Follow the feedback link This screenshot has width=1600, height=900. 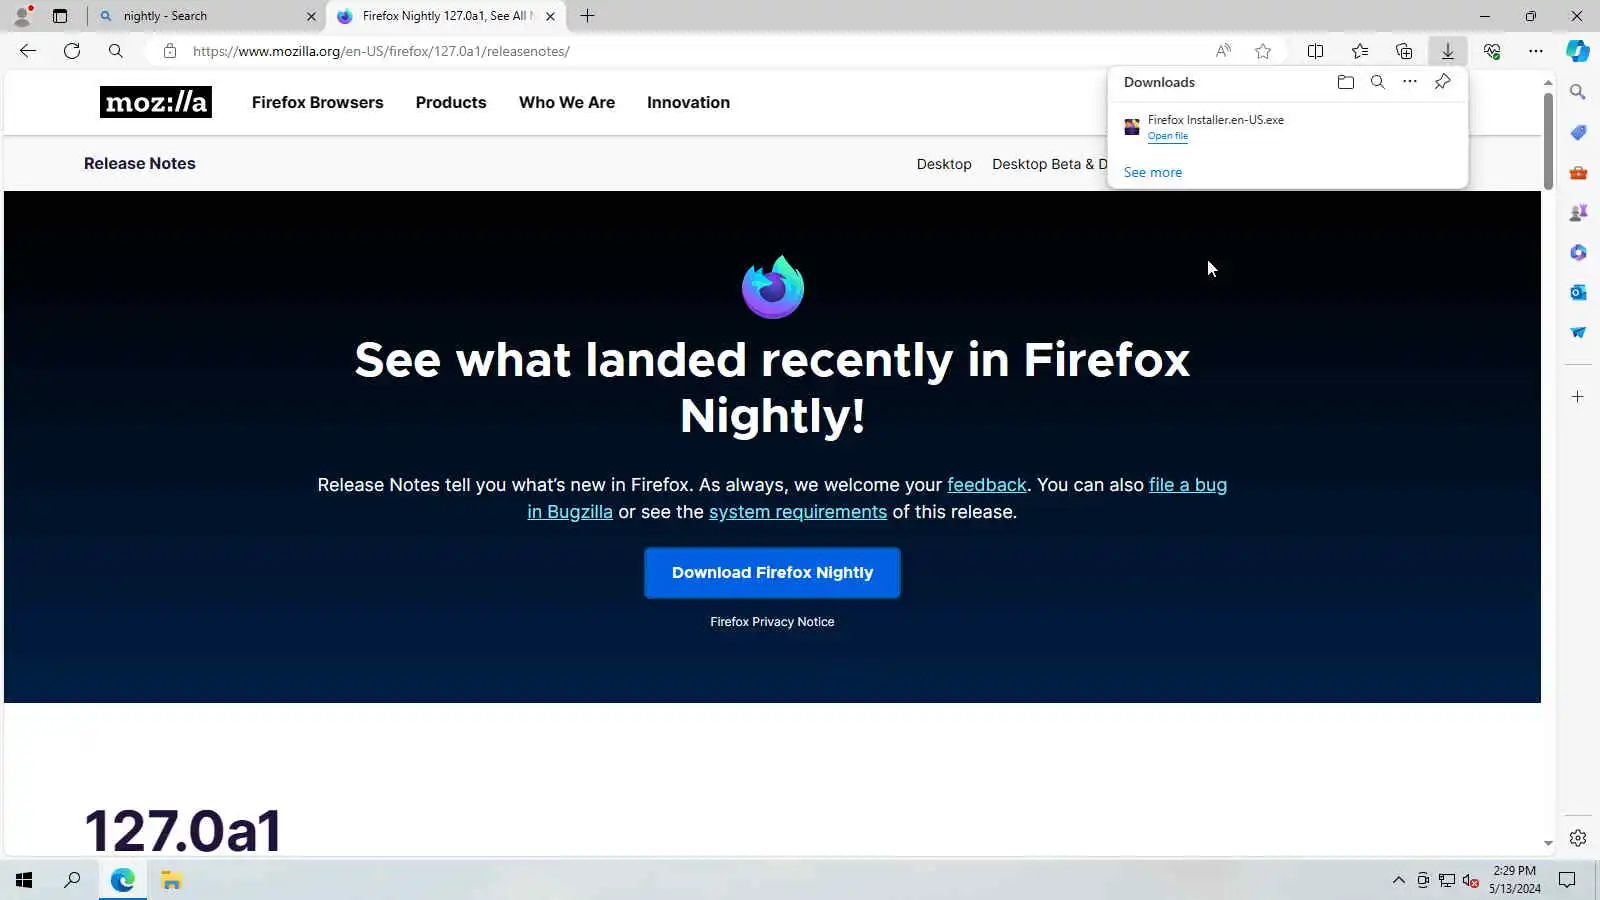pos(987,485)
